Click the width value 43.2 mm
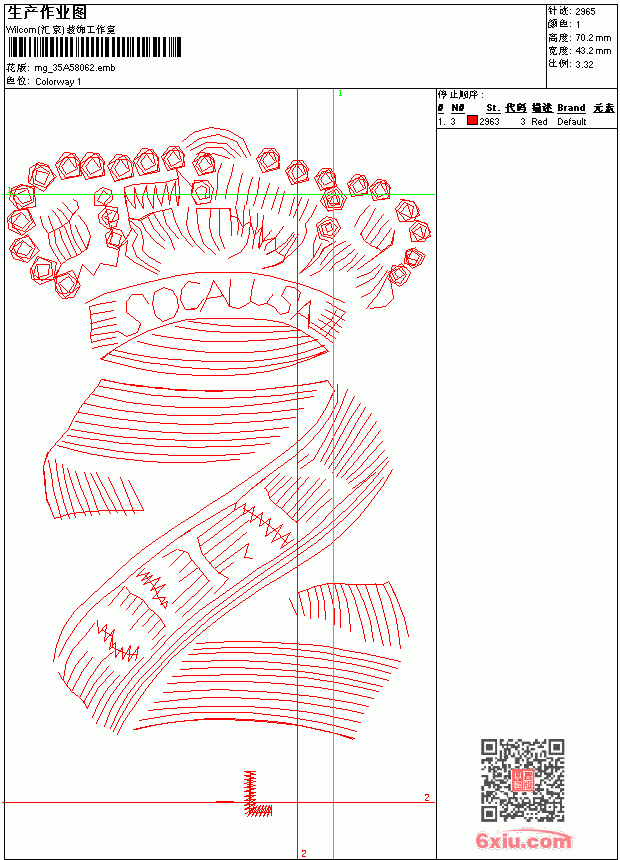Image resolution: width=620 pixels, height=860 pixels. pos(593,51)
